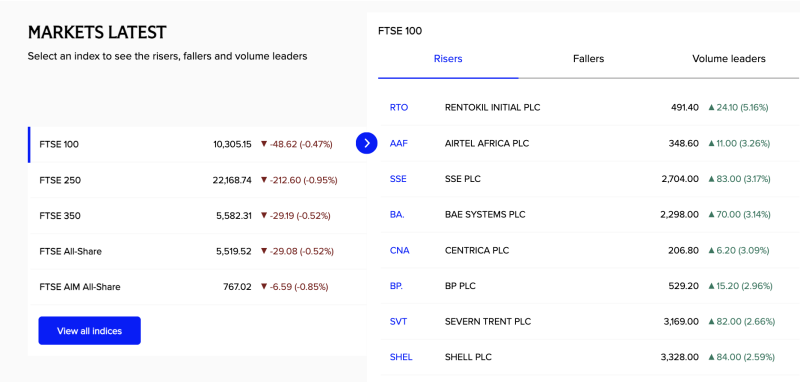800x382 pixels.
Task: Click RENTOKIL INITIAL PLC company name
Action: click(492, 108)
